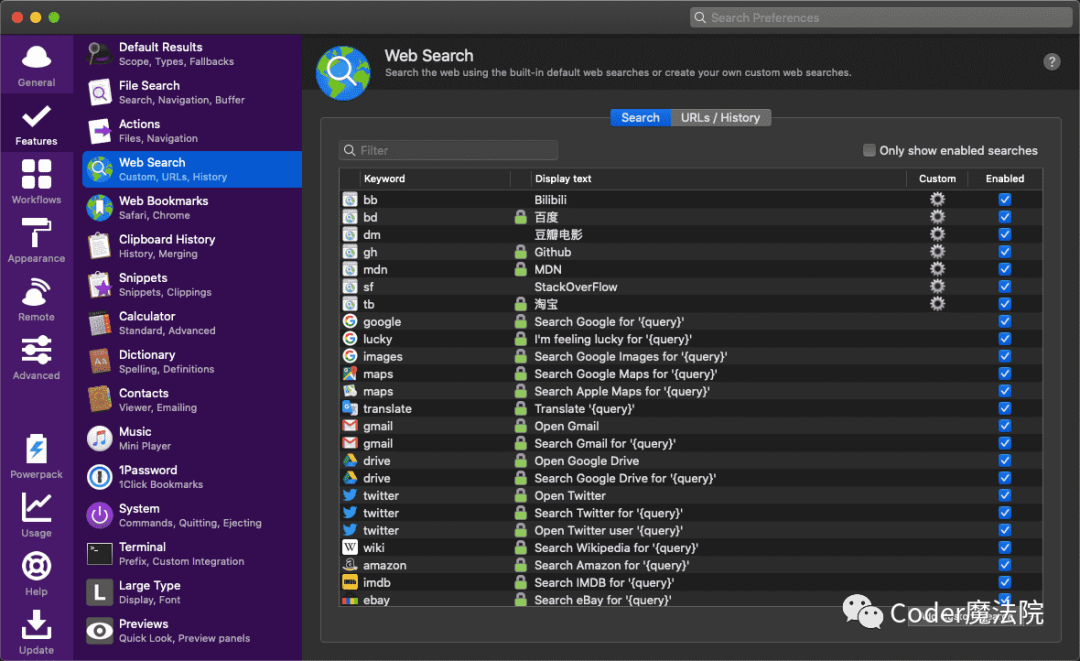
Task: Click the Enabled column header
Action: (1005, 178)
